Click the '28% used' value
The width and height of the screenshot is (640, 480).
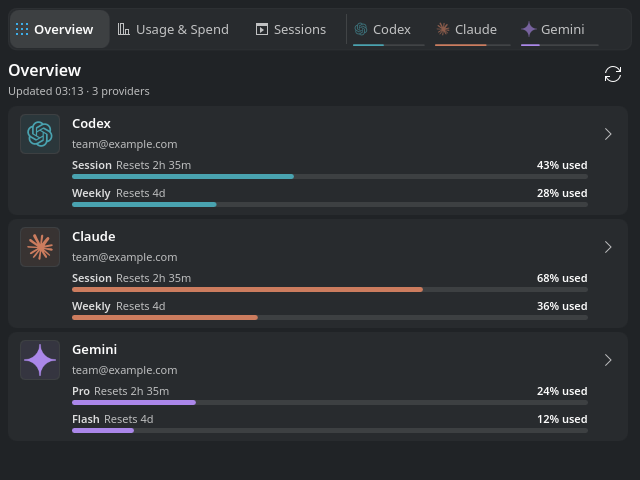[562, 193]
